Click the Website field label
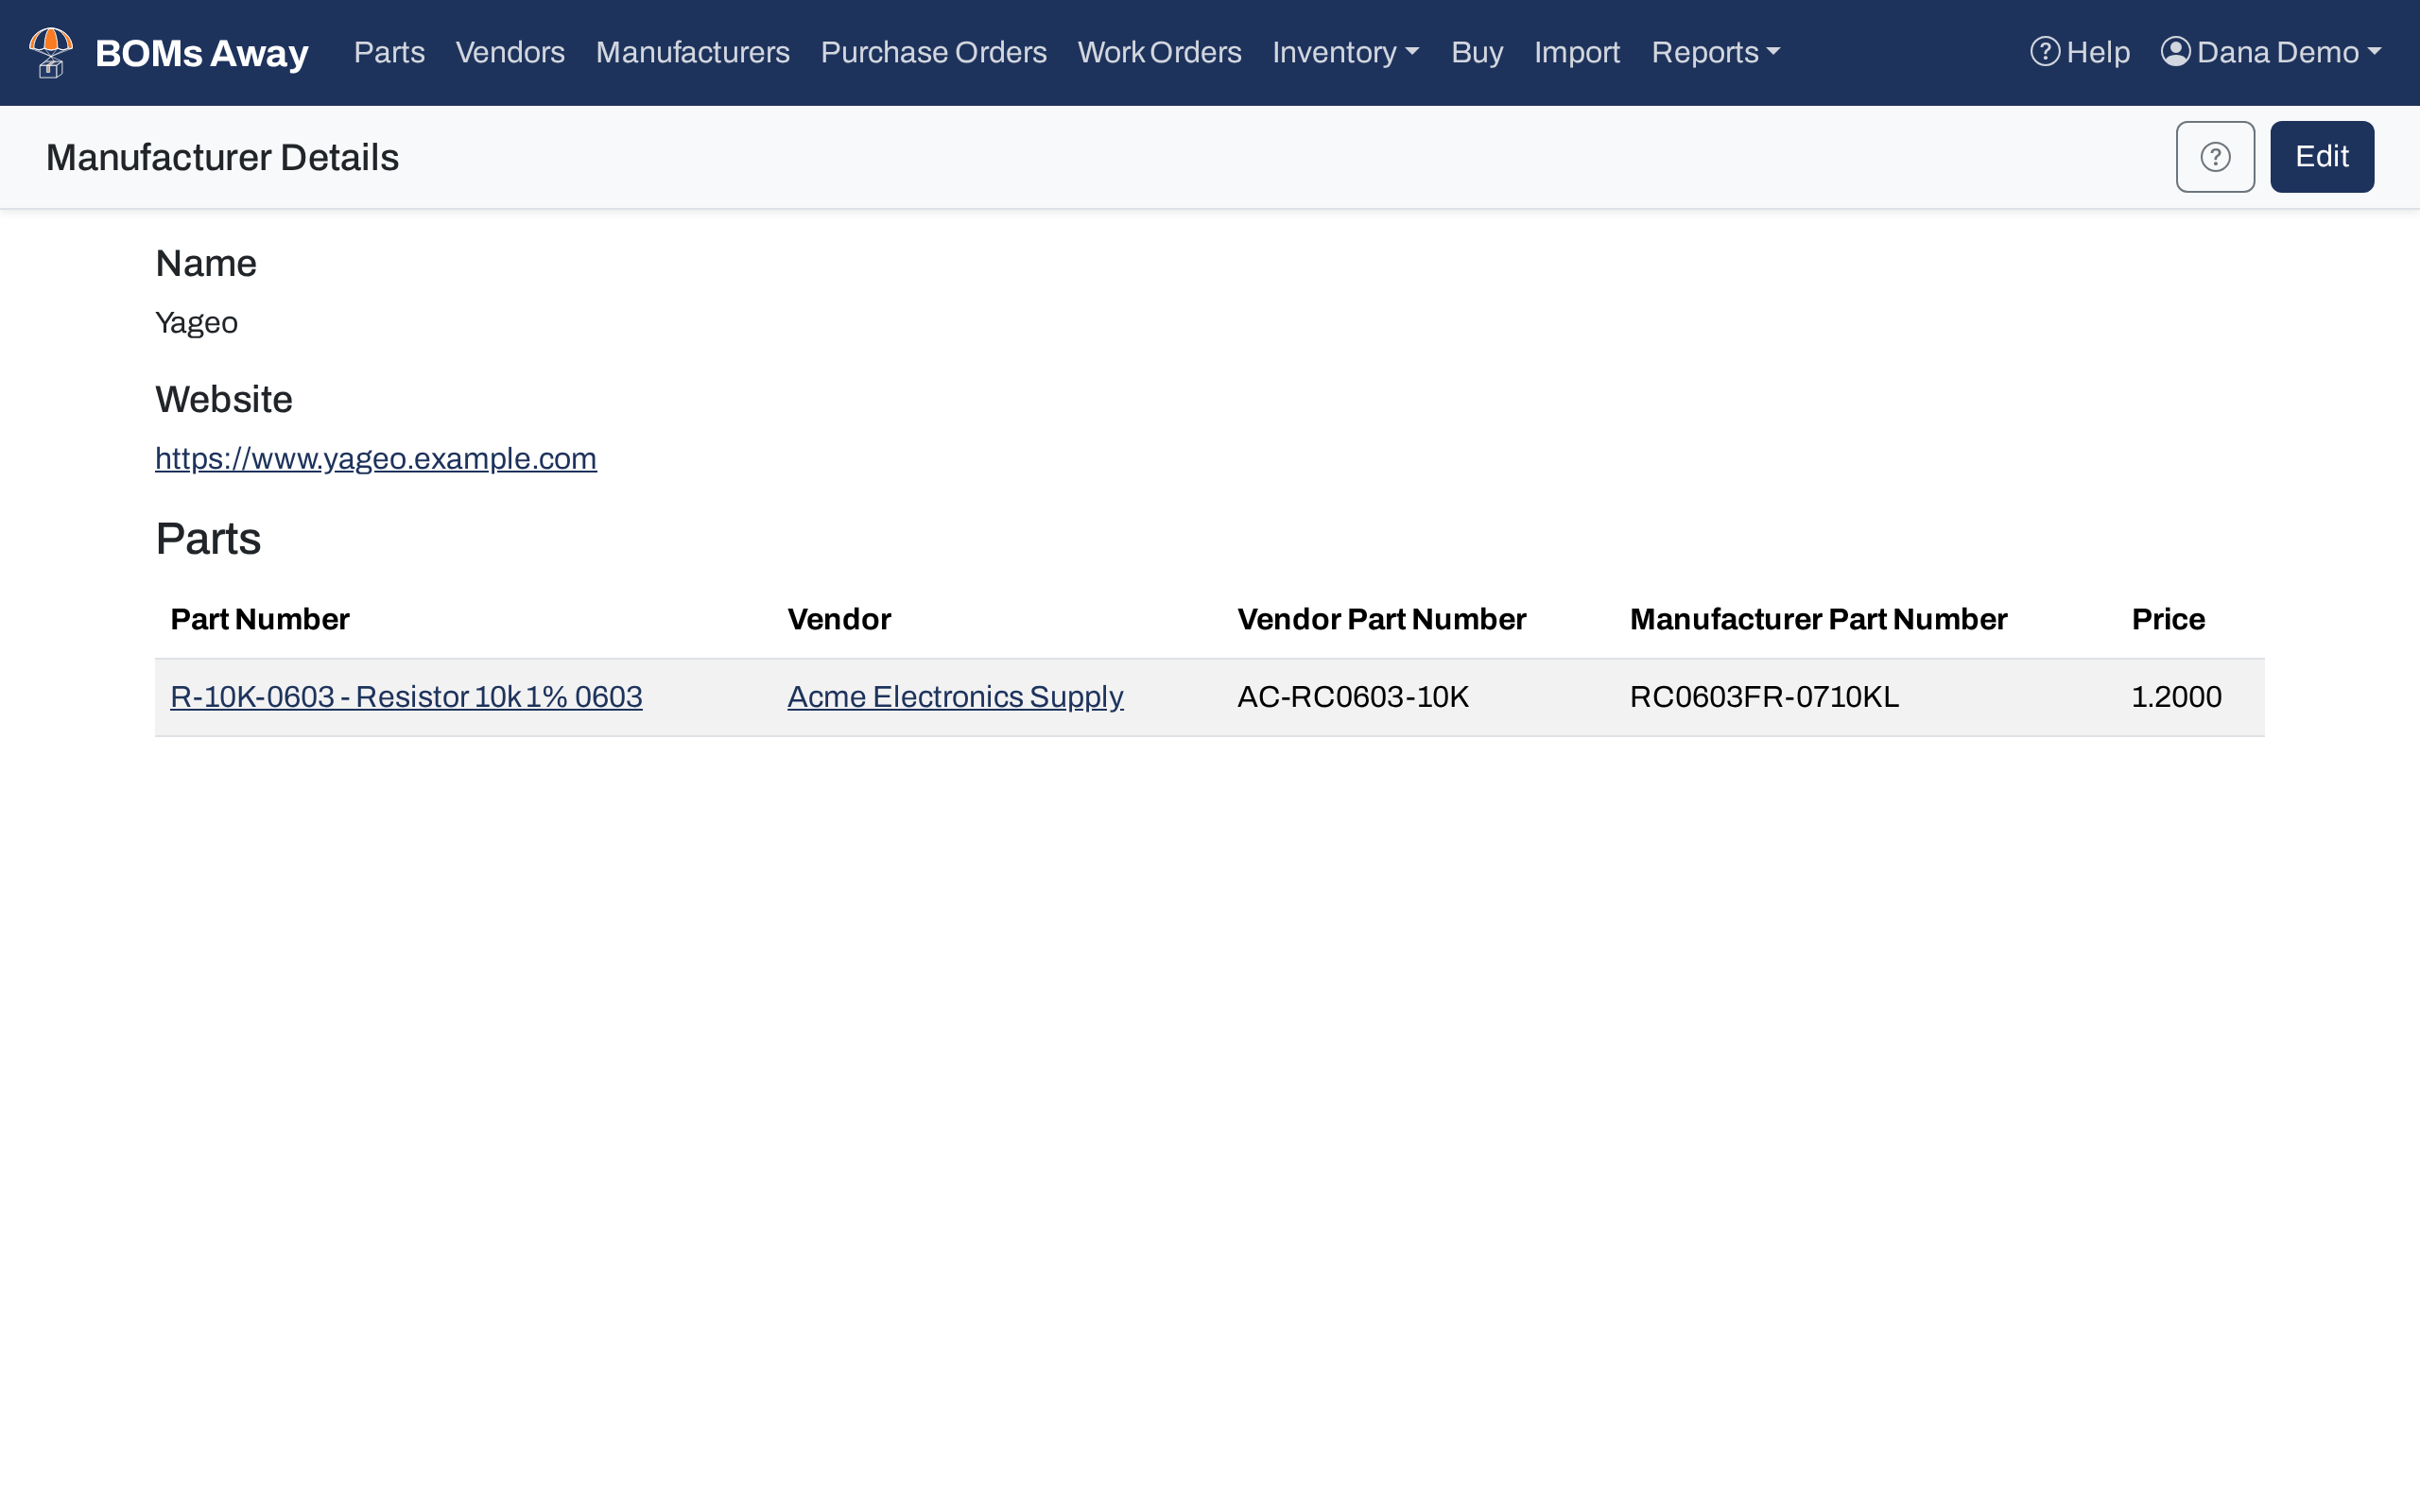 (224, 400)
